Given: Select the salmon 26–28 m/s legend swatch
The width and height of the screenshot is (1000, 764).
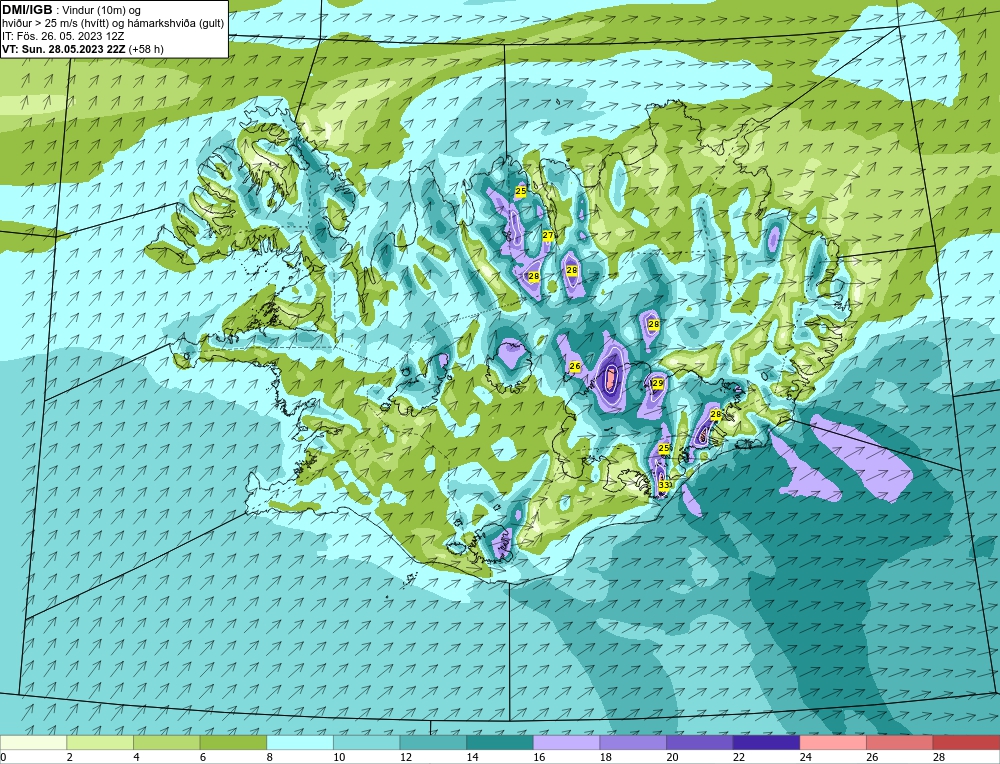Looking at the screenshot, I should coord(900,743).
